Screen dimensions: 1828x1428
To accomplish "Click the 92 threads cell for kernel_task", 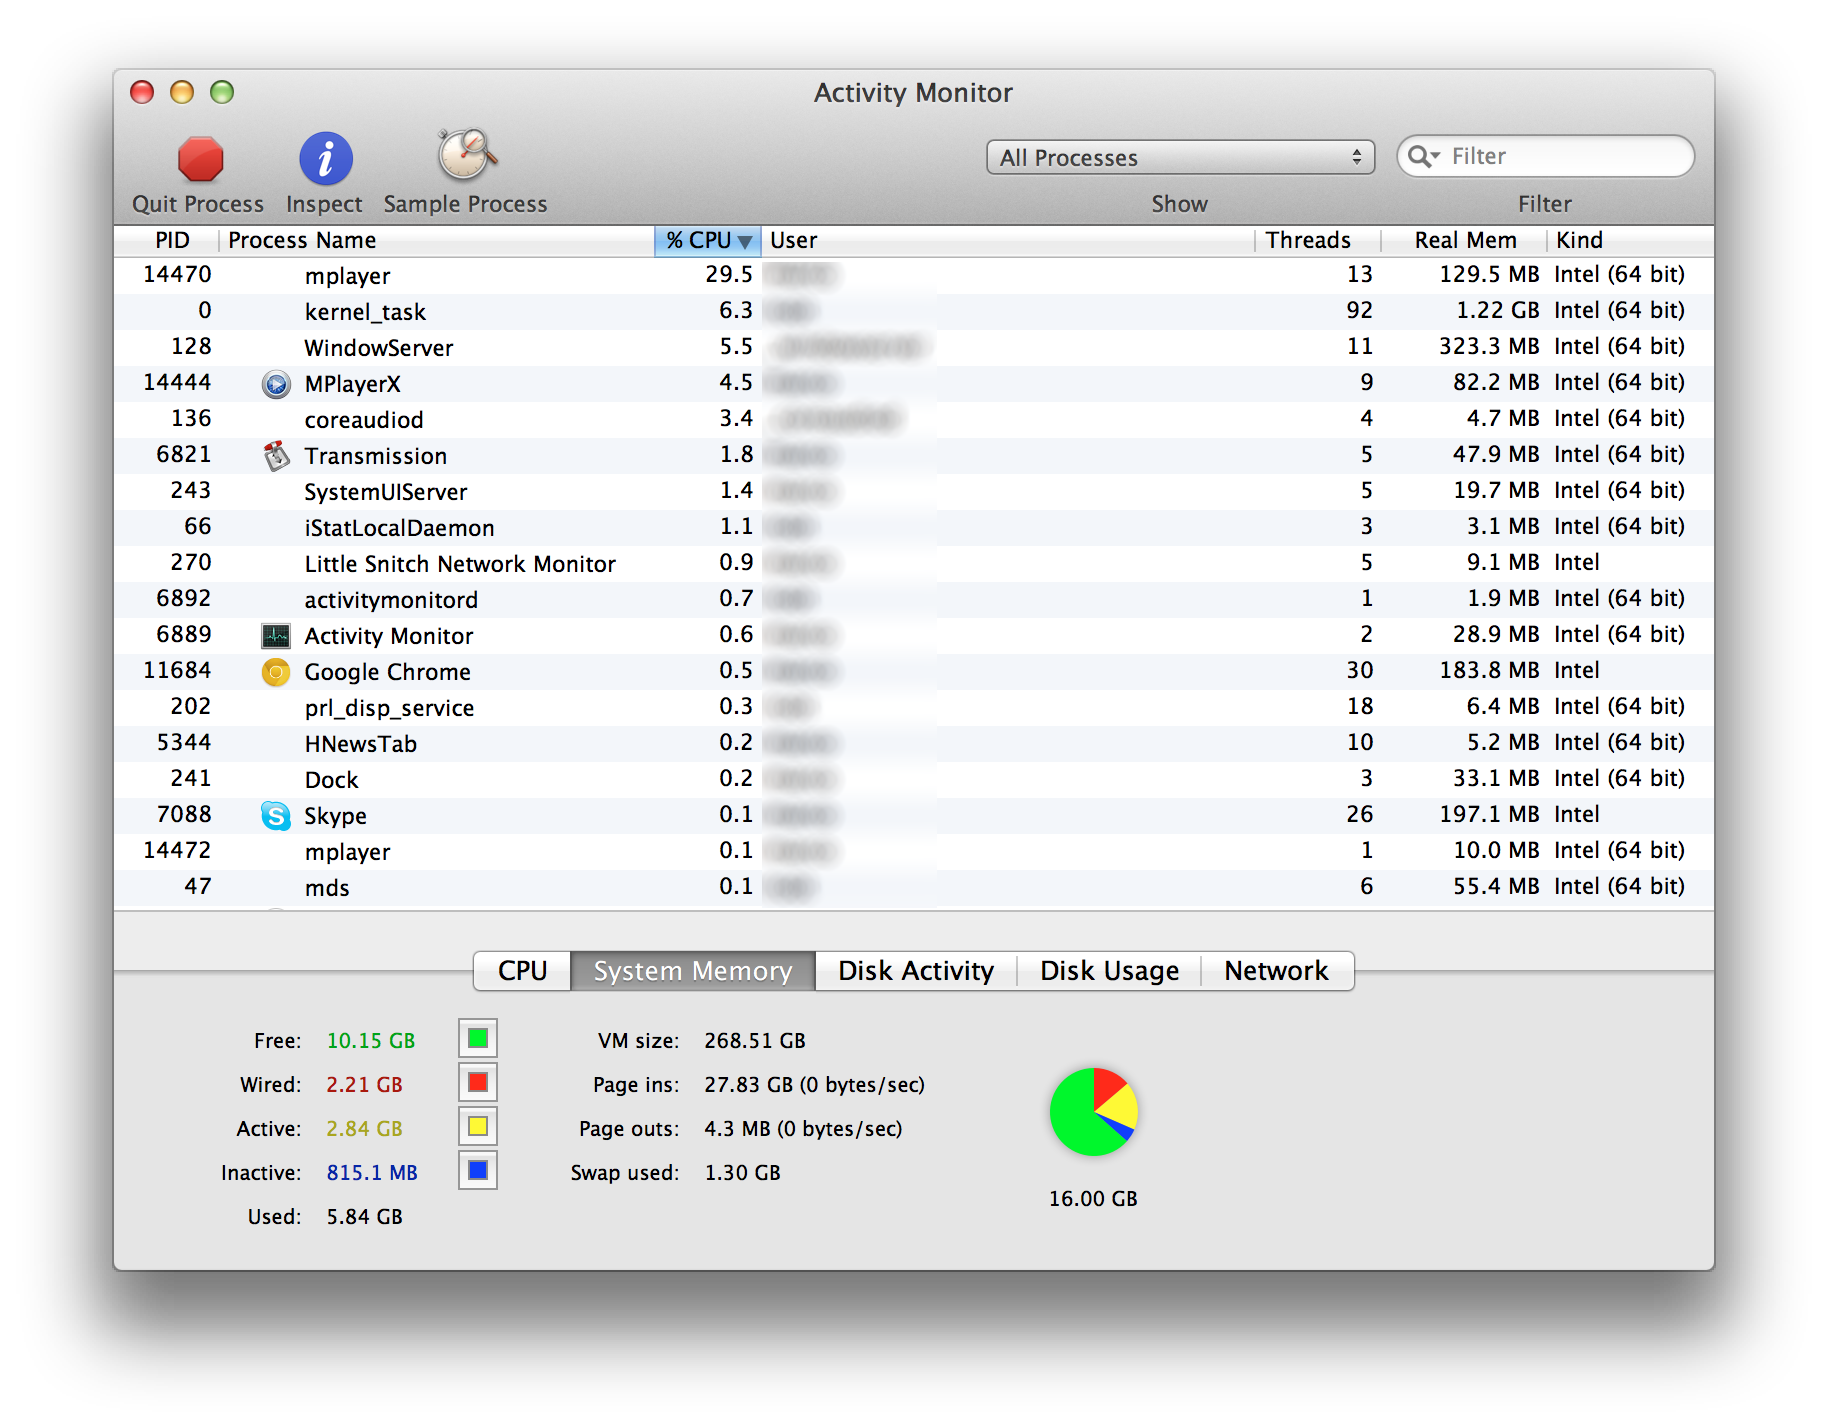I will [x=1360, y=311].
